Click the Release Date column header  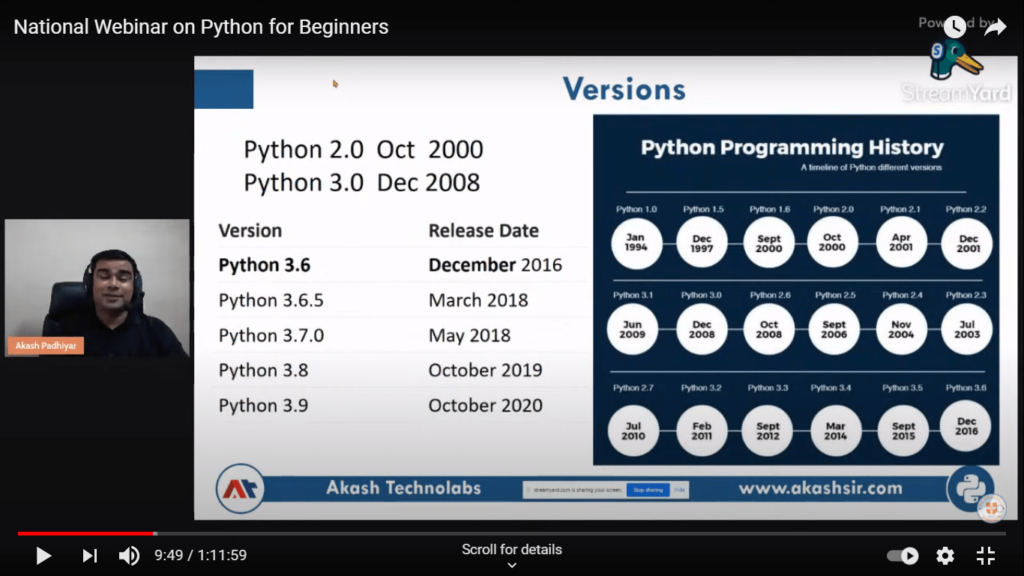[483, 231]
